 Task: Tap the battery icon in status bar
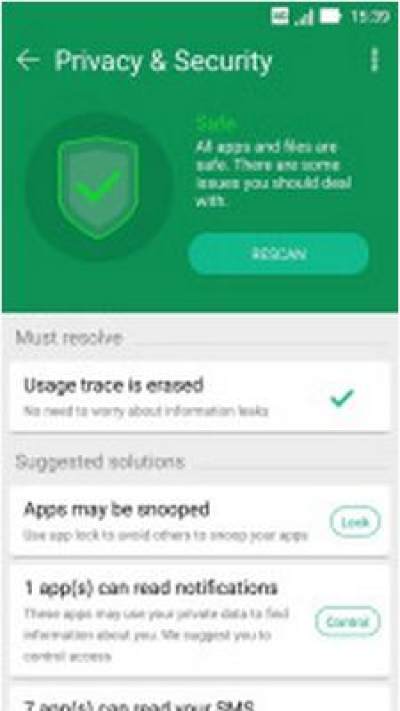331,17
